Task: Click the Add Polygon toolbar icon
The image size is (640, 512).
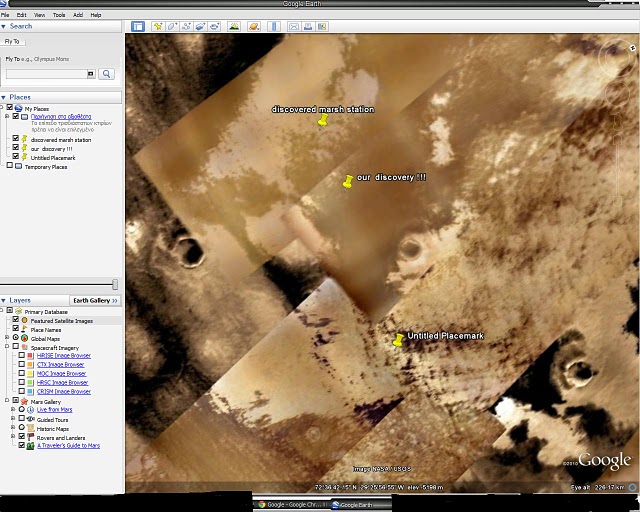Action: 172,27
